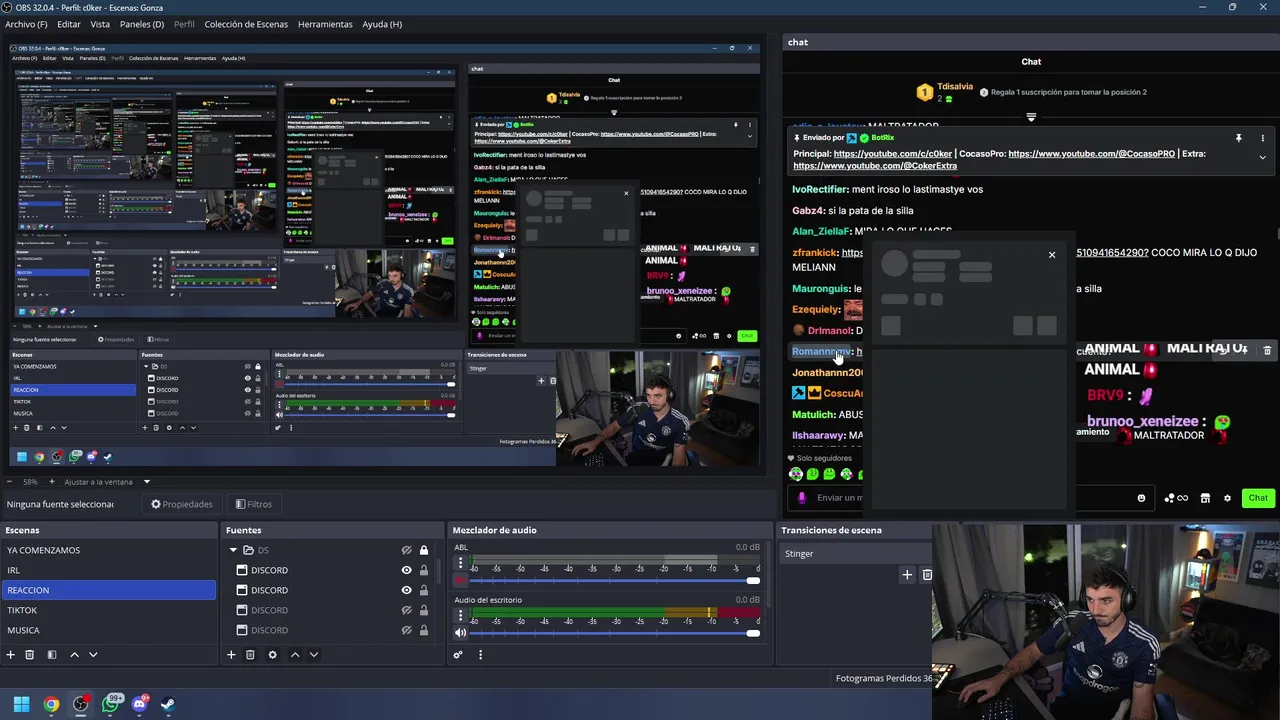Mute Audio del escritorio speaker icon
This screenshot has width=1280, height=720.
pyautogui.click(x=460, y=633)
